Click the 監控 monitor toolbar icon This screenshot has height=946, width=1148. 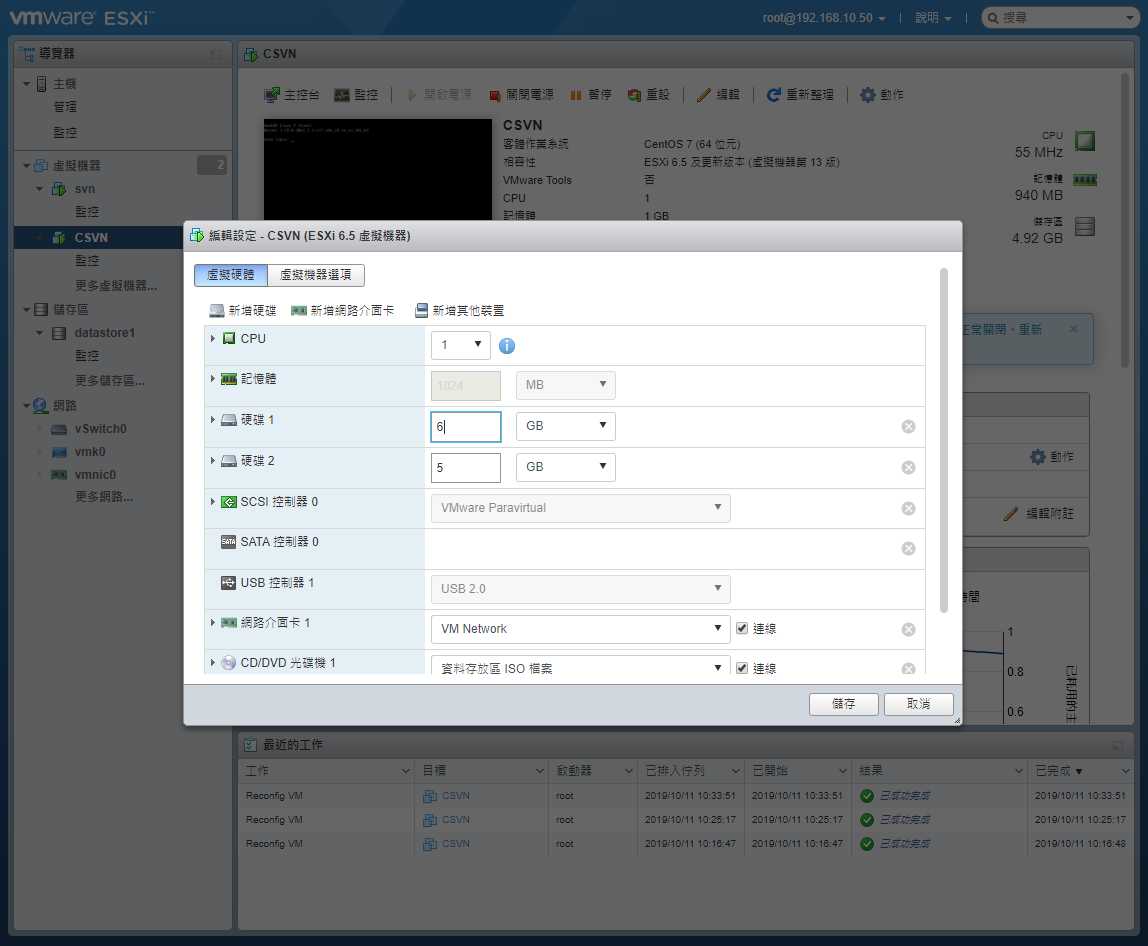342,94
